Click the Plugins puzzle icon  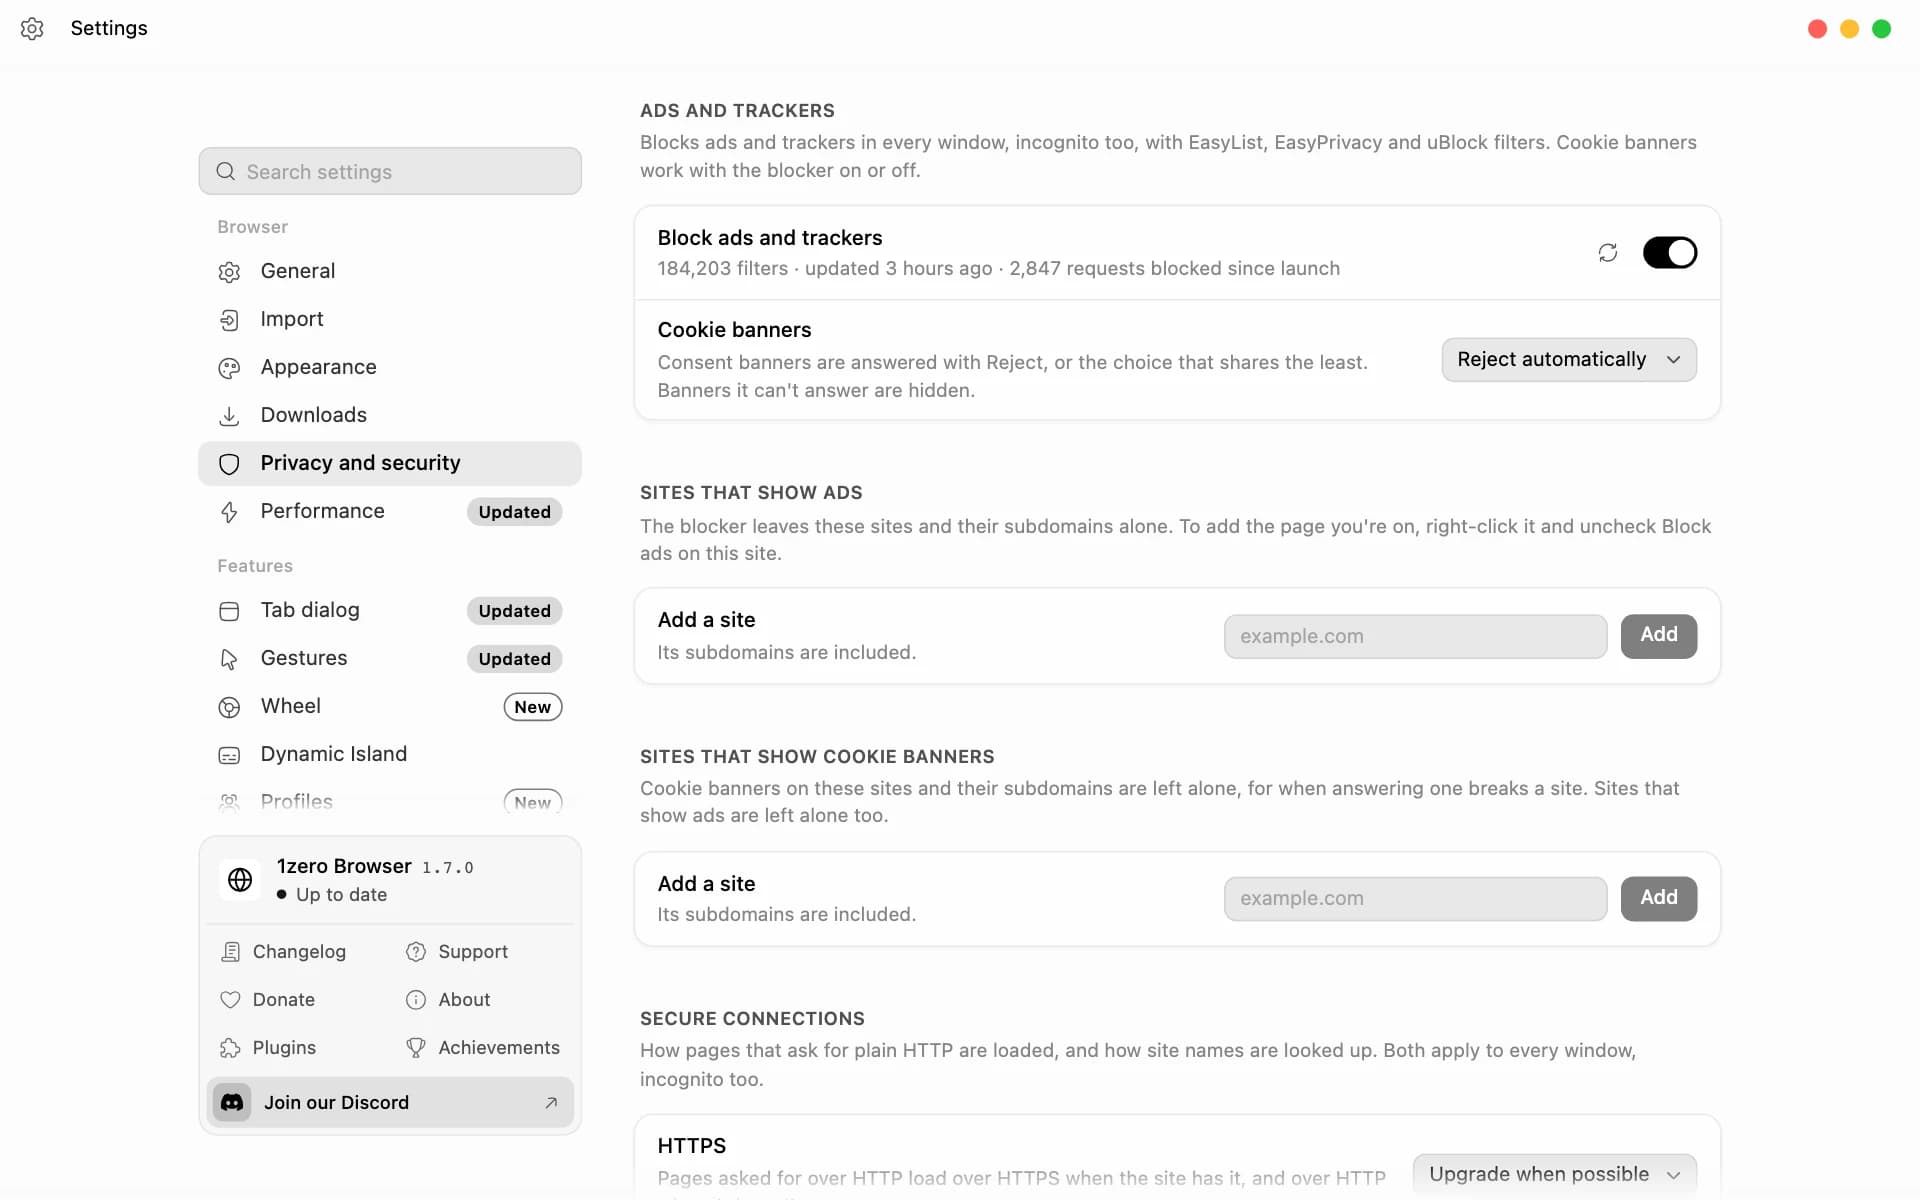230,1048
